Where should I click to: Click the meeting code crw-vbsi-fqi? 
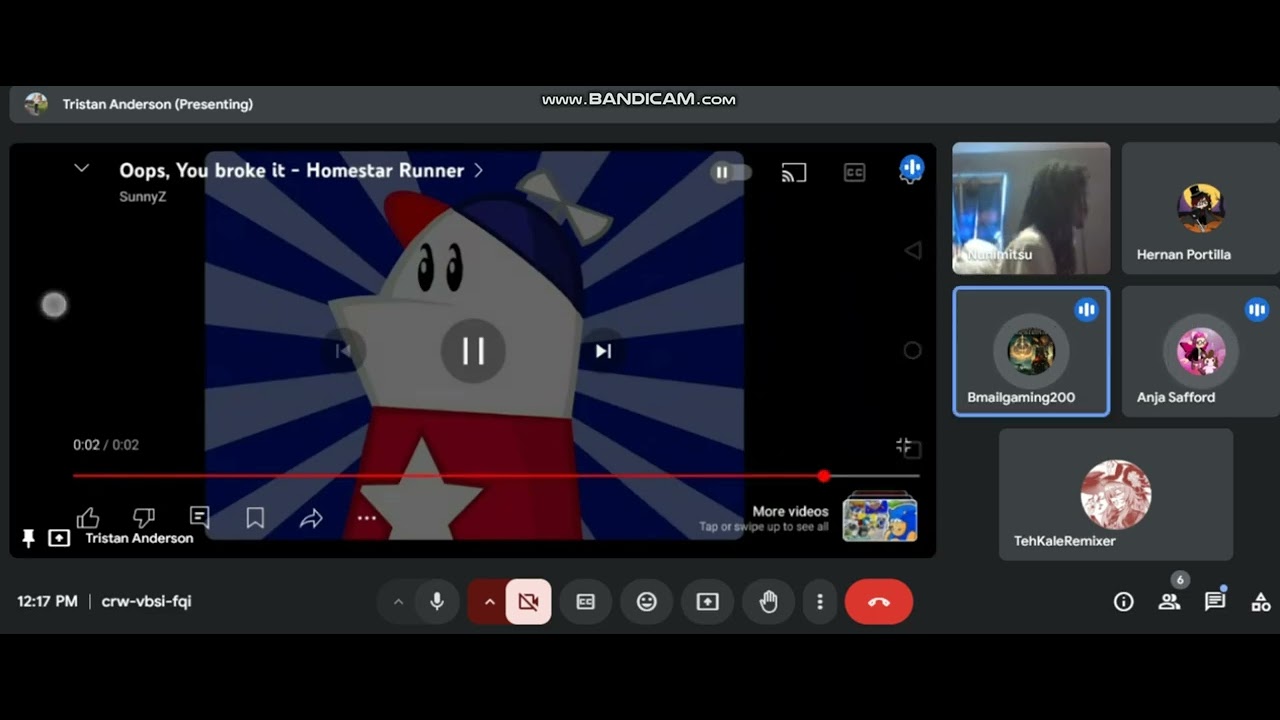click(146, 601)
